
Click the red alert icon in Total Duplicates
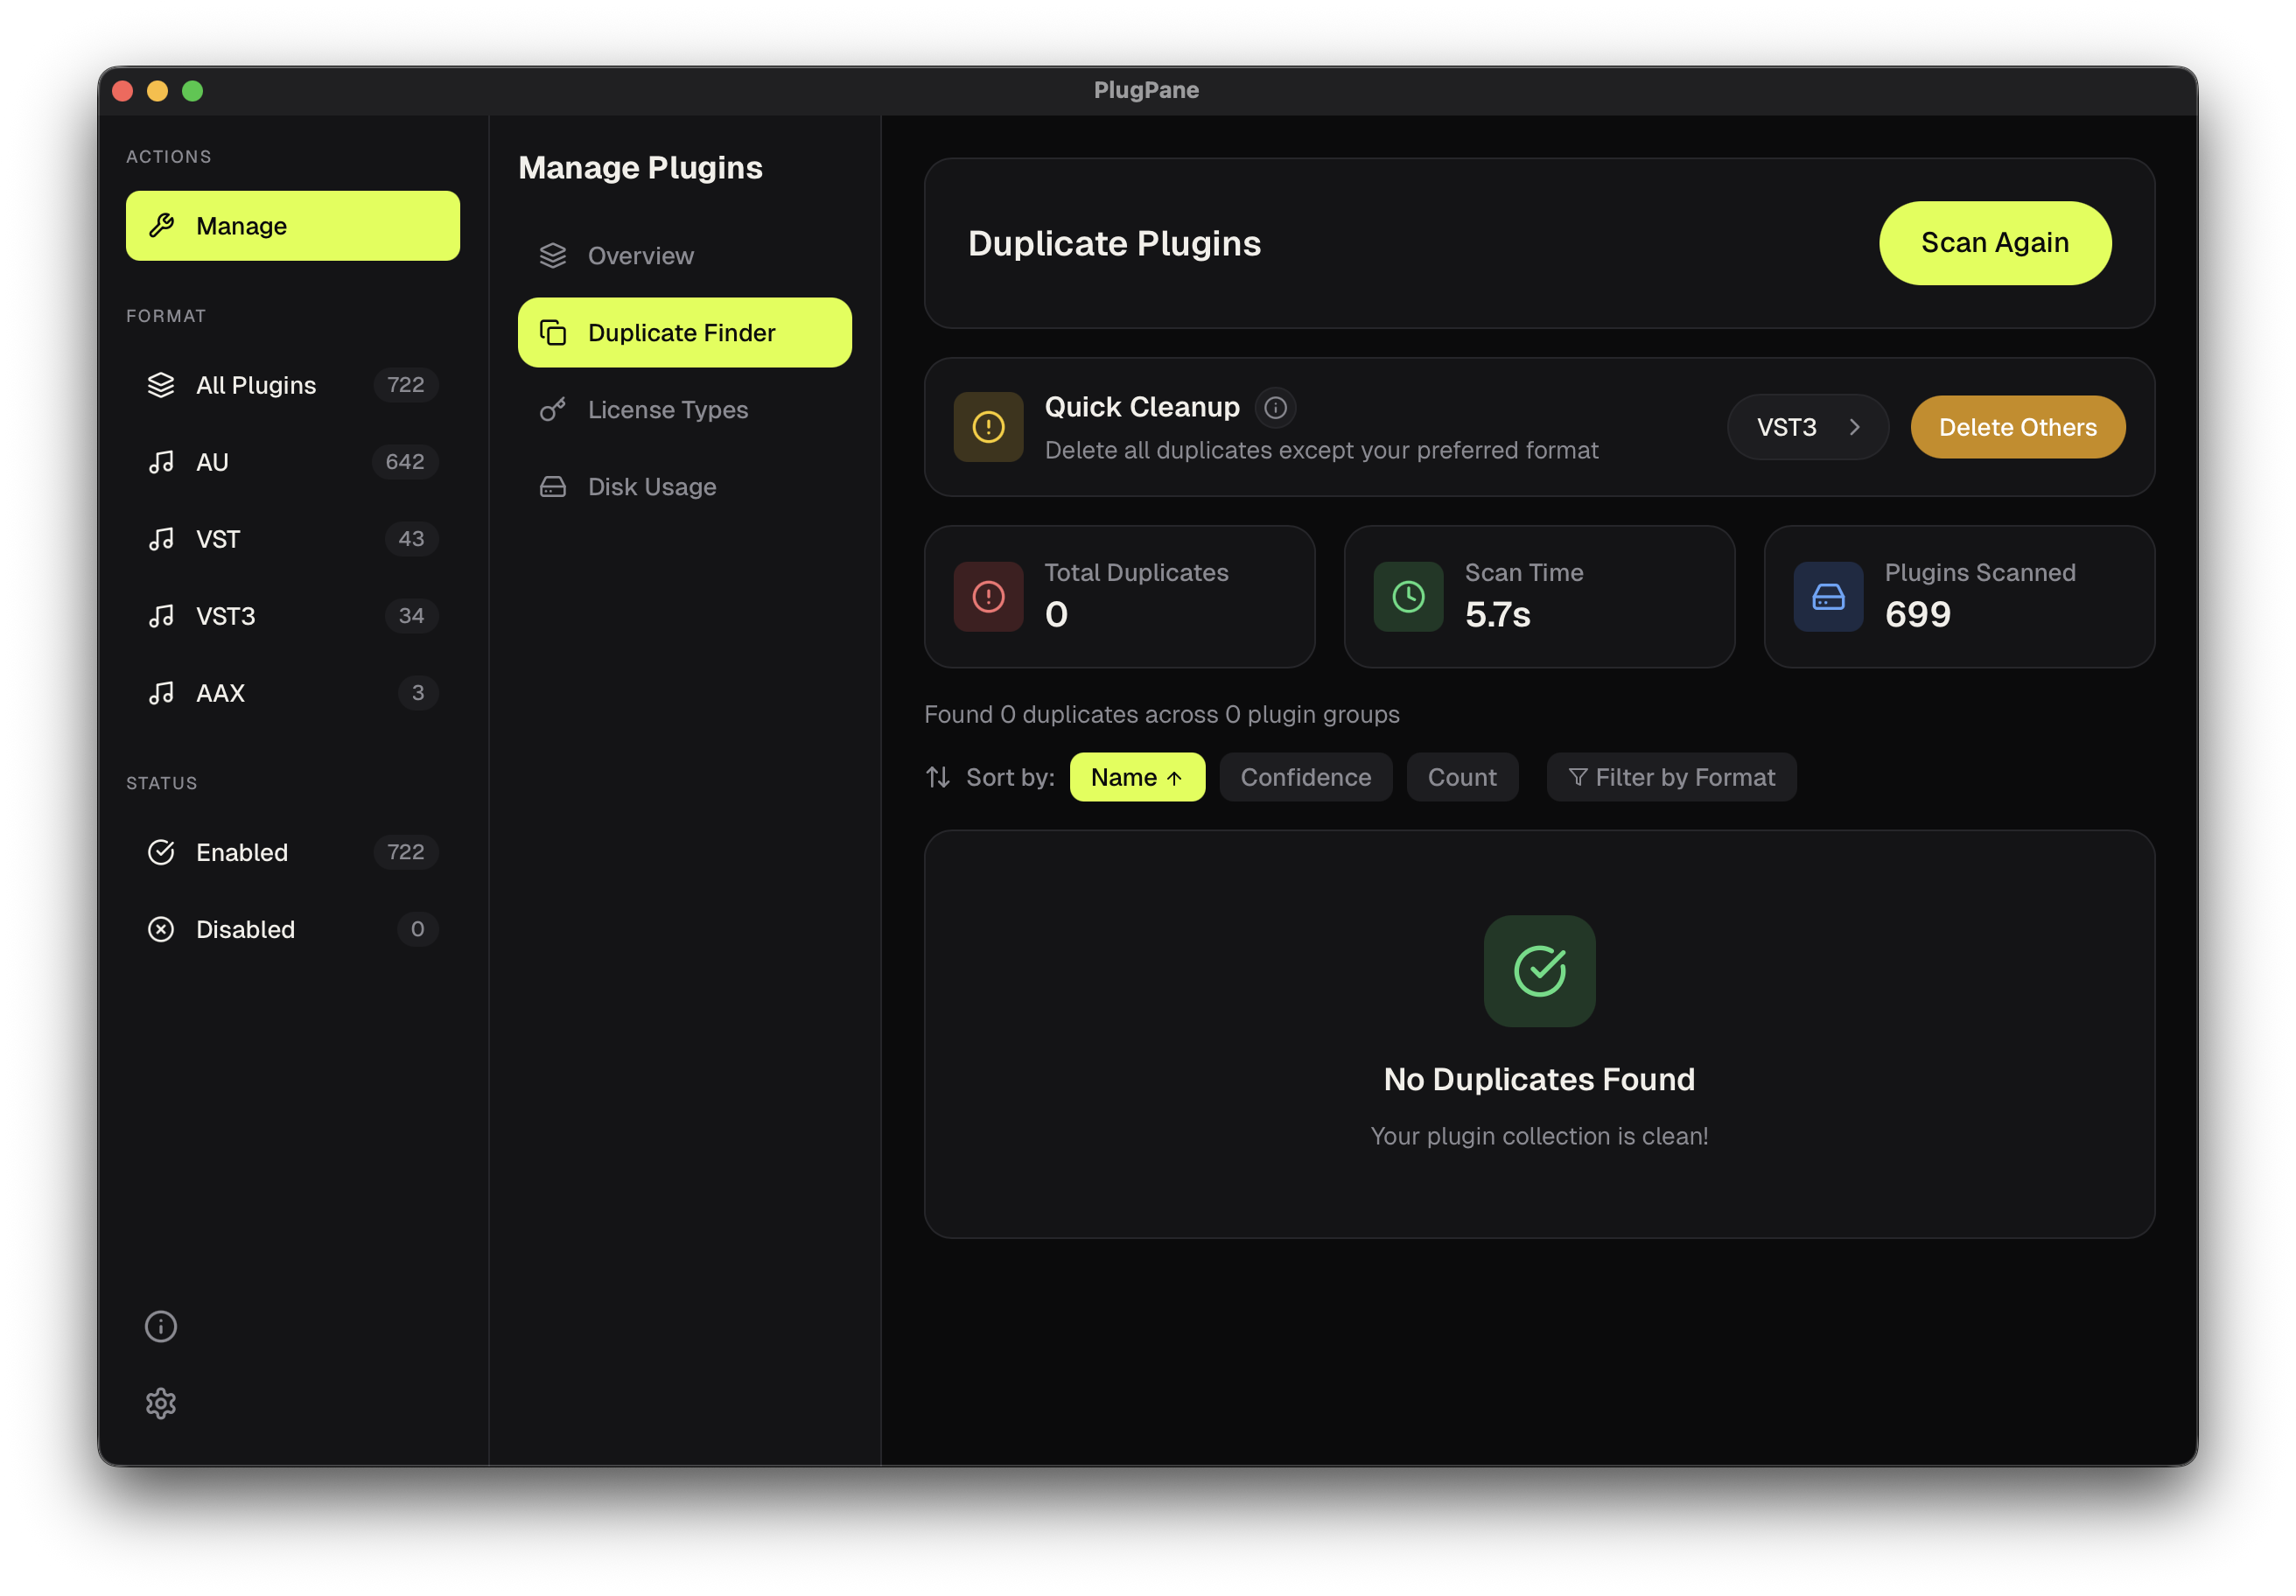tap(988, 597)
